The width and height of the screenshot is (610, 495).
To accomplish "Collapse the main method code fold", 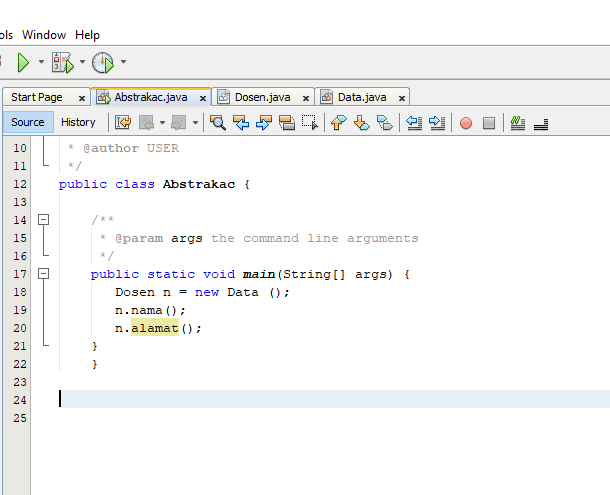I will click(x=43, y=273).
